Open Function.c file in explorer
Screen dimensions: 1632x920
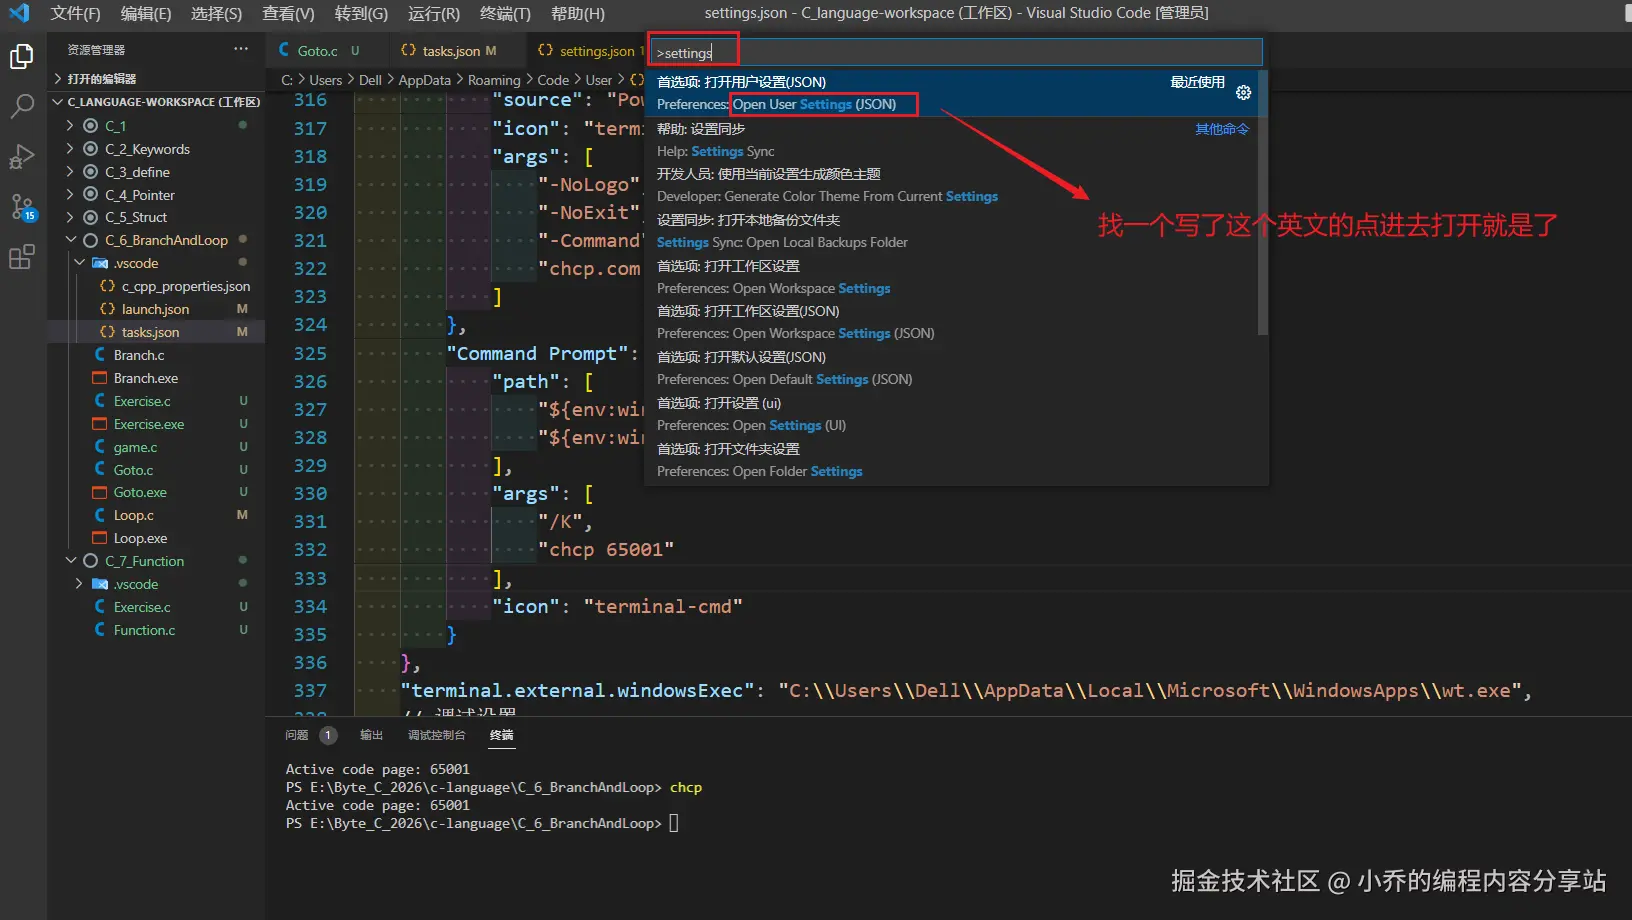pyautogui.click(x=144, y=630)
